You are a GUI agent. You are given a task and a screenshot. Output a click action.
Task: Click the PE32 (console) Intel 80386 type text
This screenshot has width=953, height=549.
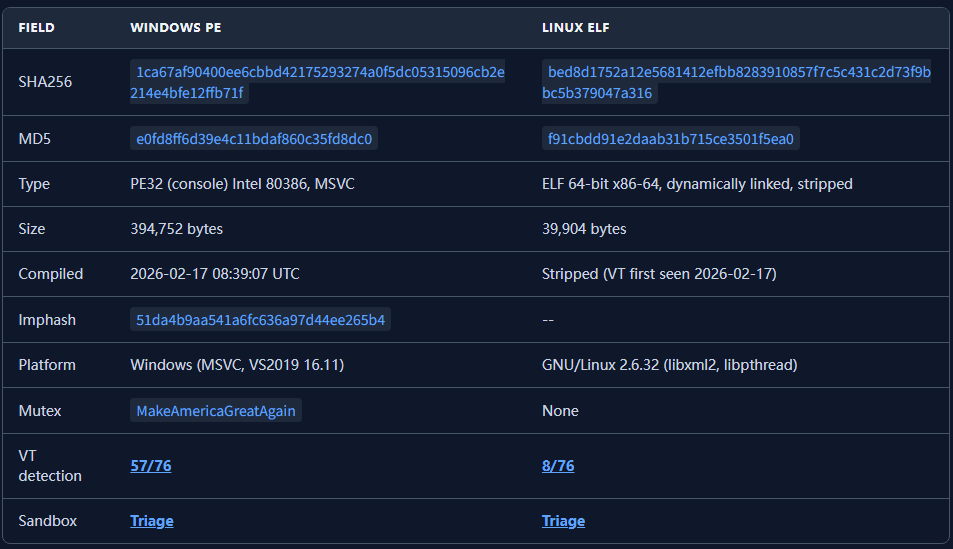240,184
